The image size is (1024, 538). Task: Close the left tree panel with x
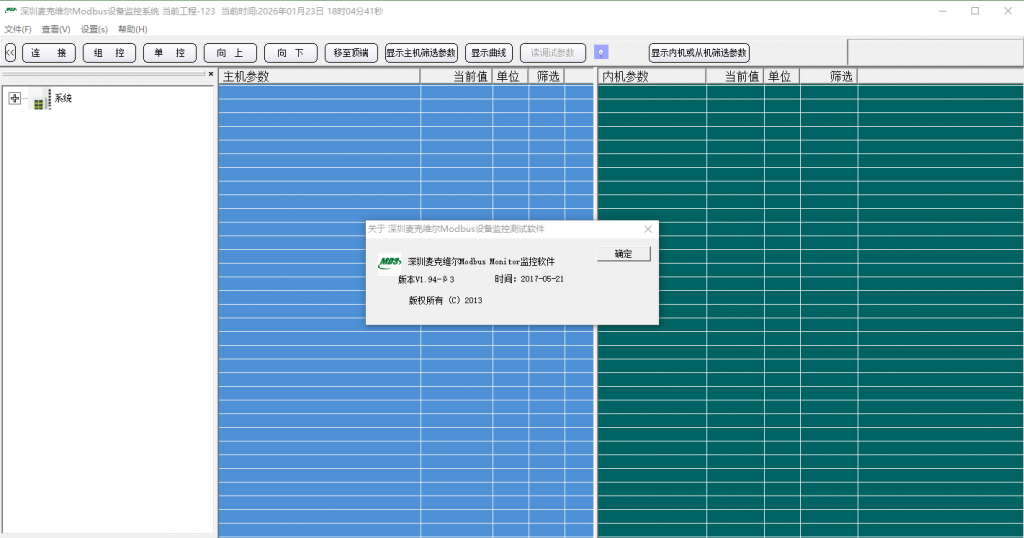point(210,74)
